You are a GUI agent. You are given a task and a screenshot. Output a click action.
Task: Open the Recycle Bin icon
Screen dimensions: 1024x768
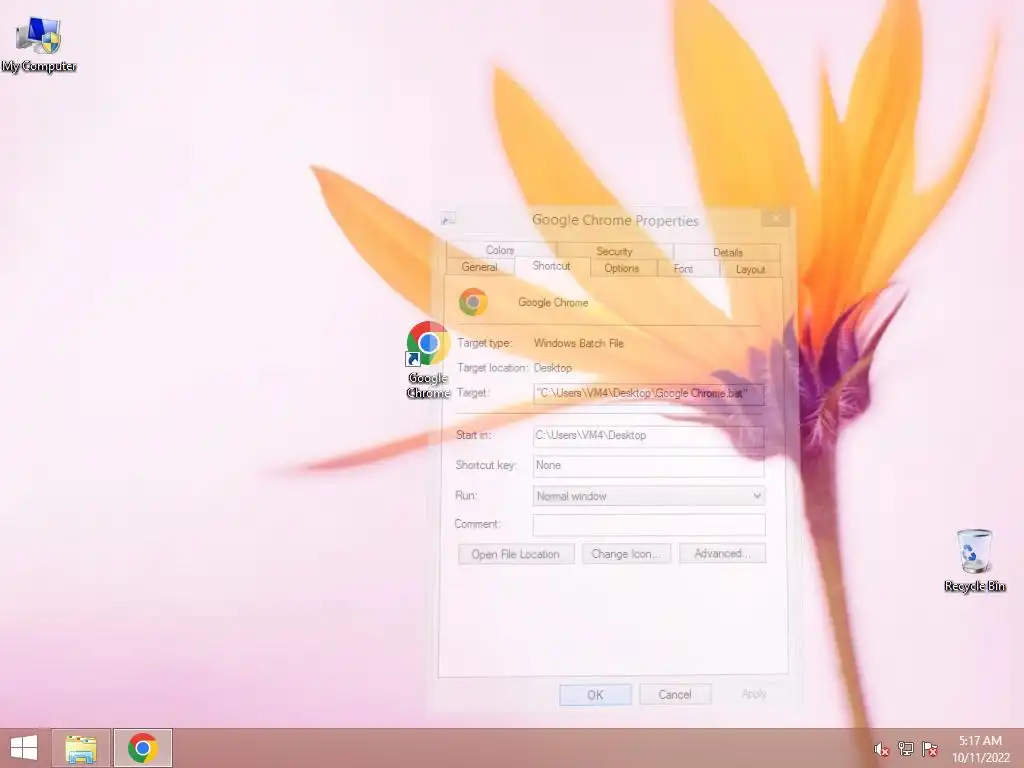974,561
